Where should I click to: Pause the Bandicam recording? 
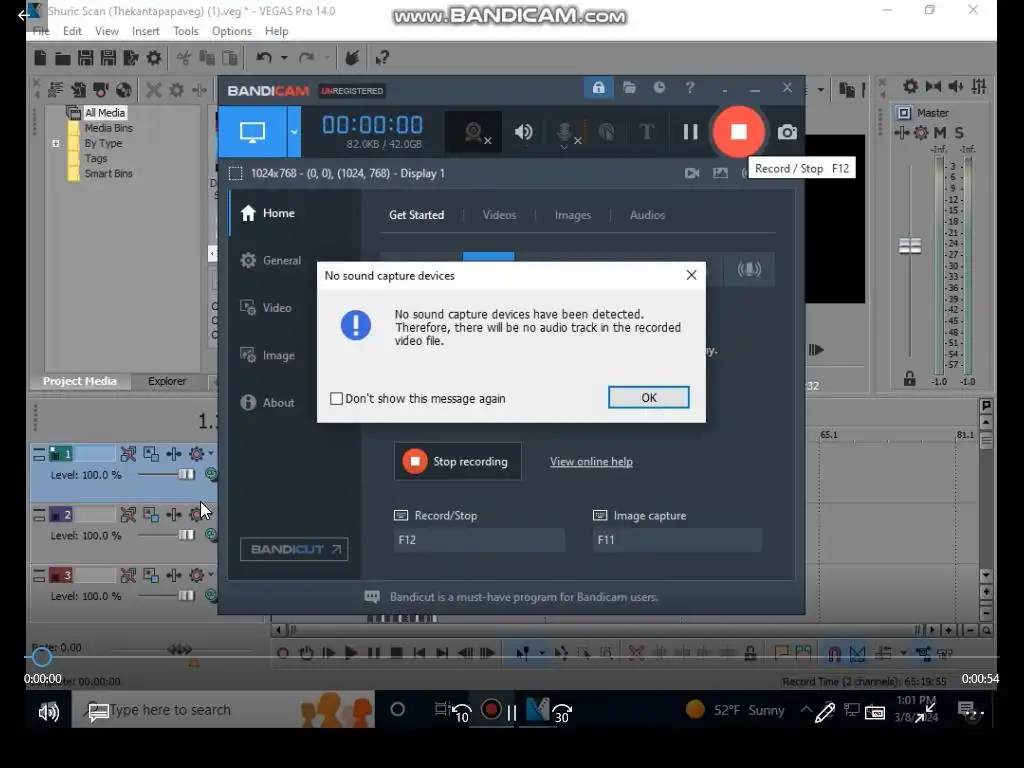[690, 132]
